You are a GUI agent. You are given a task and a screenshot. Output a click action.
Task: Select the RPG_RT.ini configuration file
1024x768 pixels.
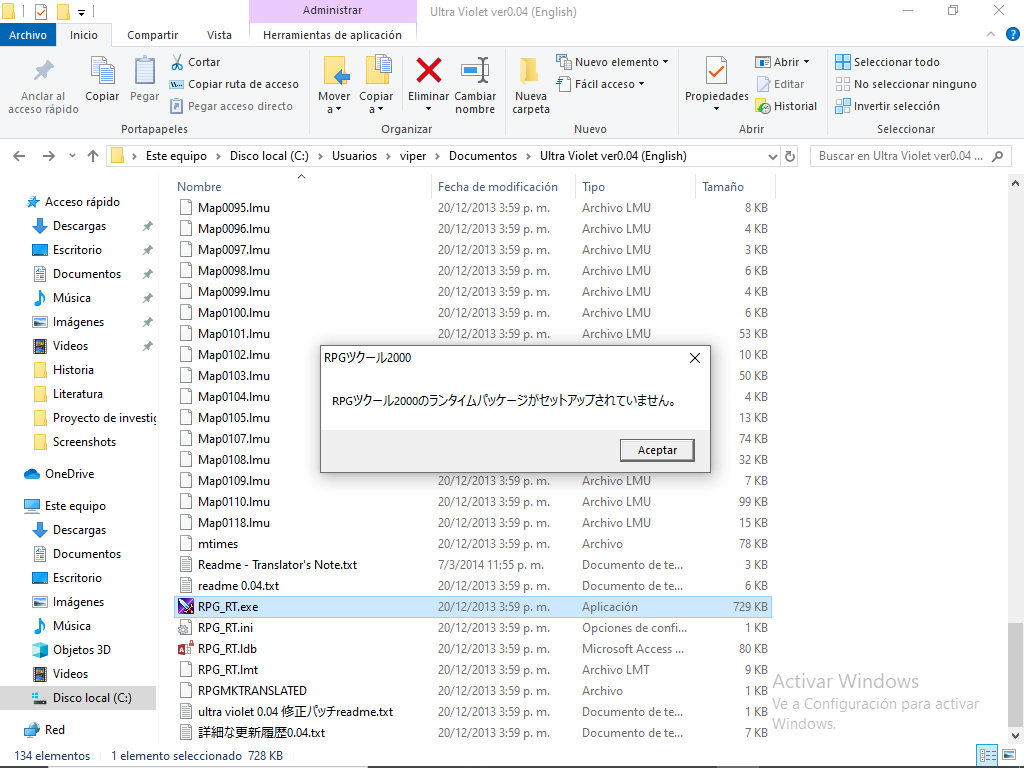pyautogui.click(x=473, y=628)
